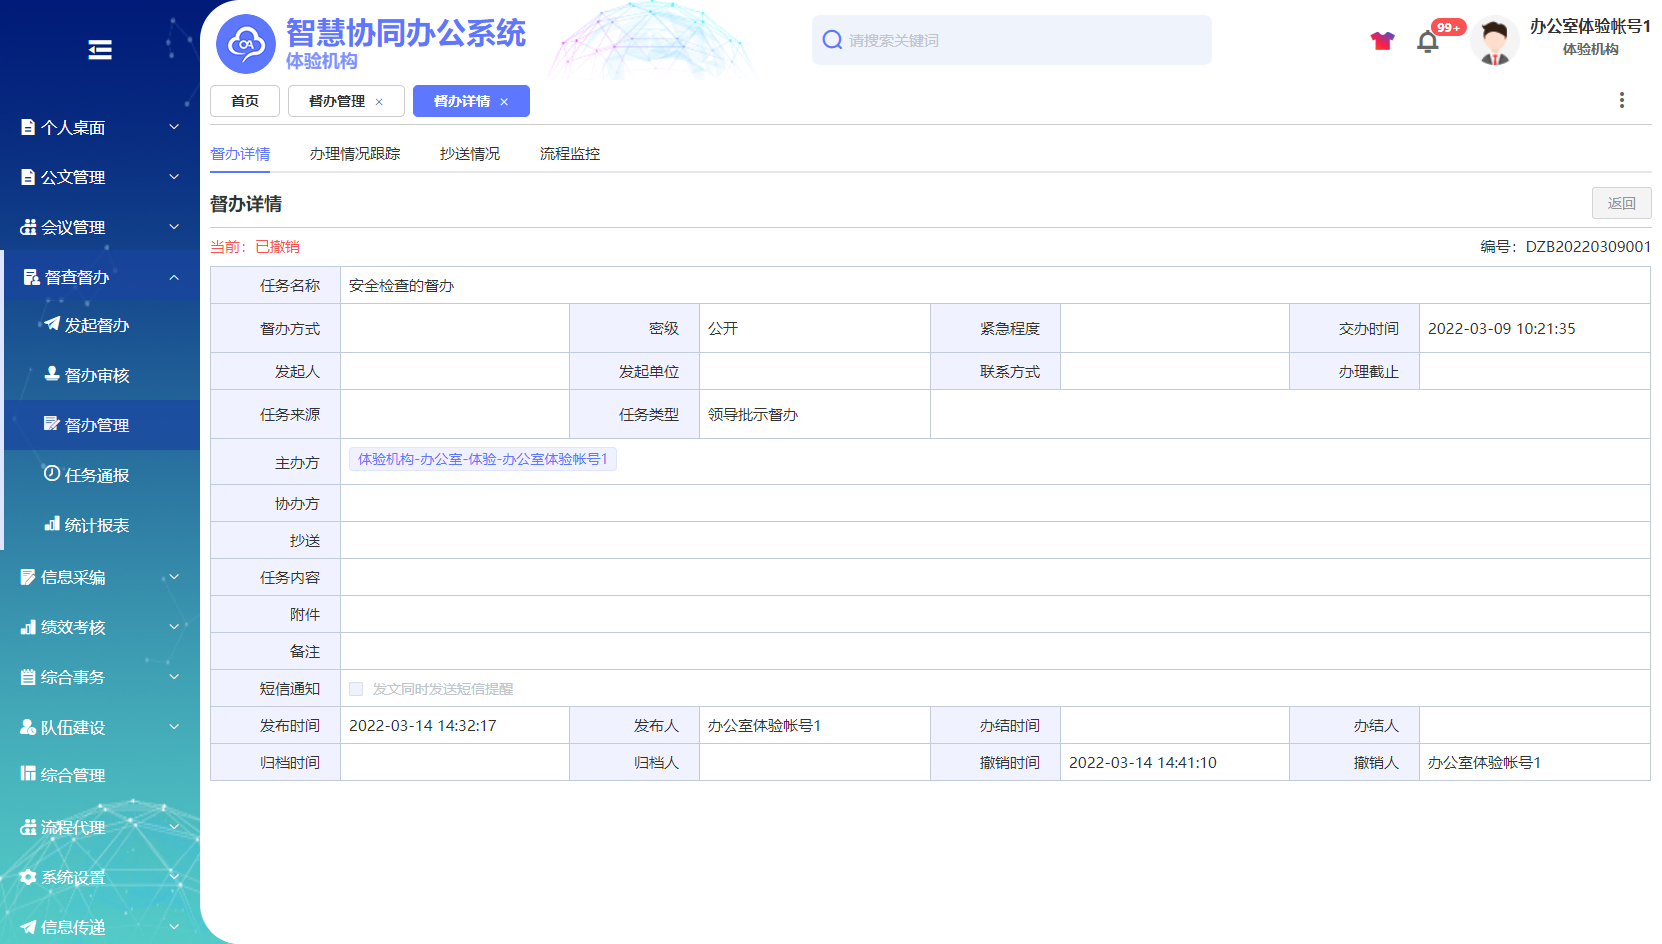This screenshot has height=944, width=1662.
Task: Click the search magnifier icon
Action: [832, 40]
